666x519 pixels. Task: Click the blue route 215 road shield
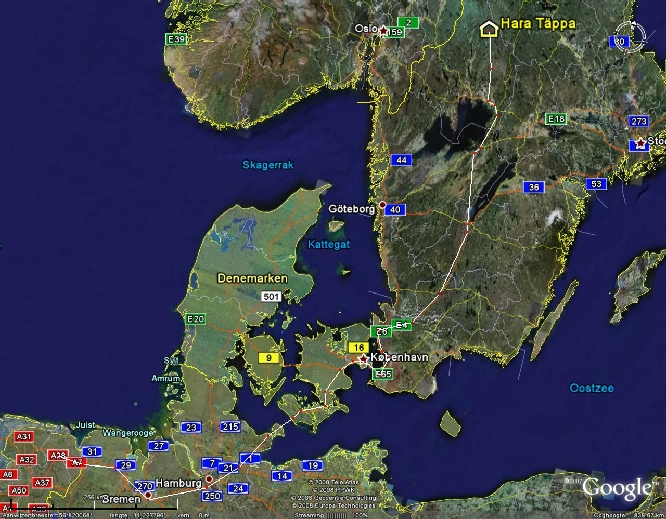(x=231, y=427)
